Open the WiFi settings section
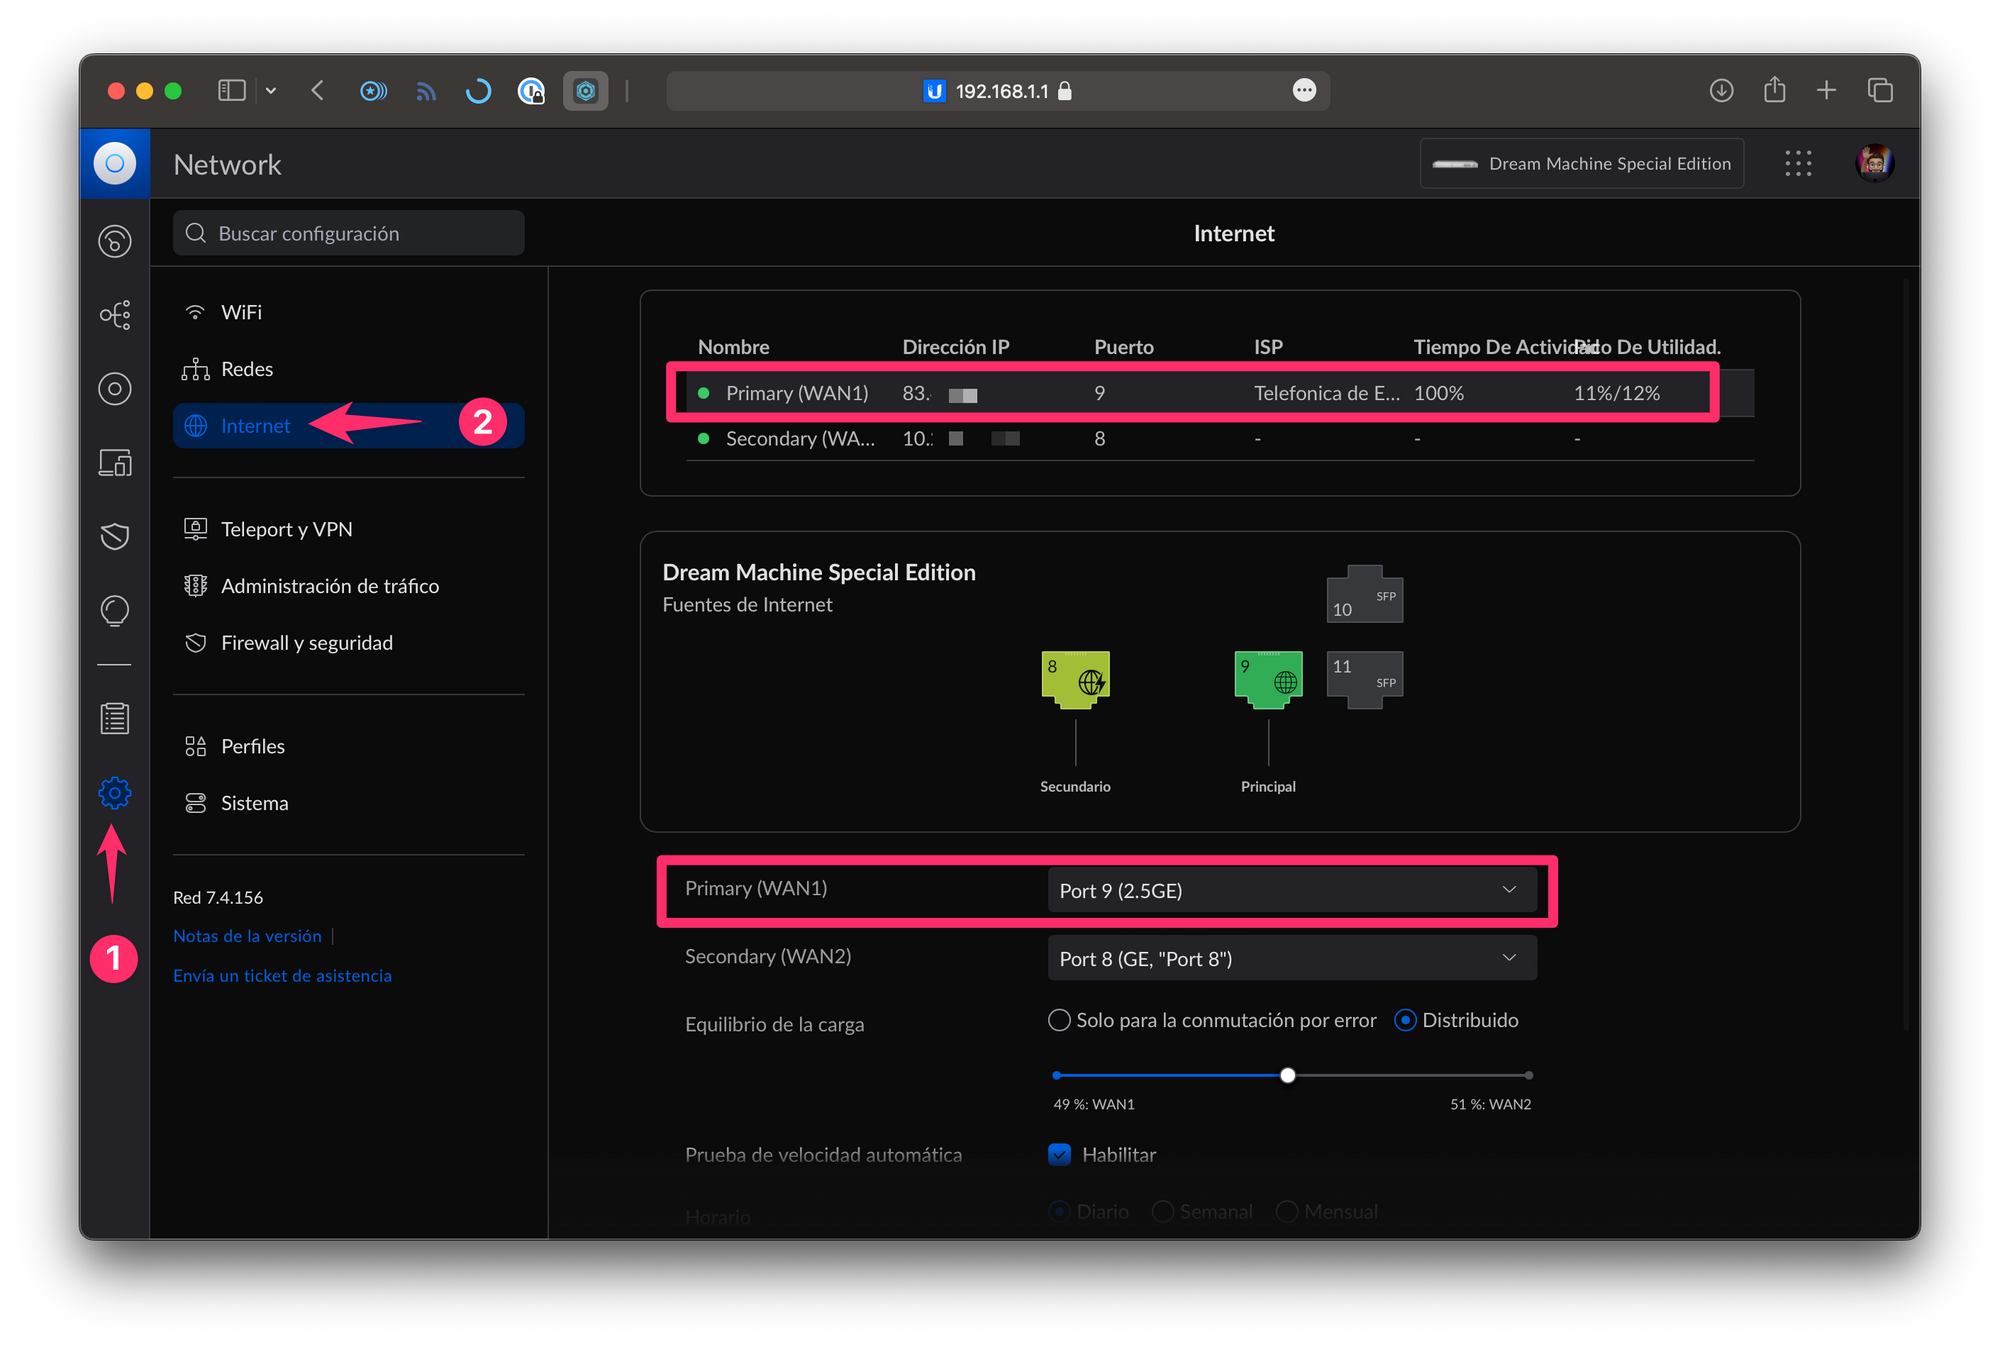Screen dimensions: 2000x1345 tap(348, 312)
